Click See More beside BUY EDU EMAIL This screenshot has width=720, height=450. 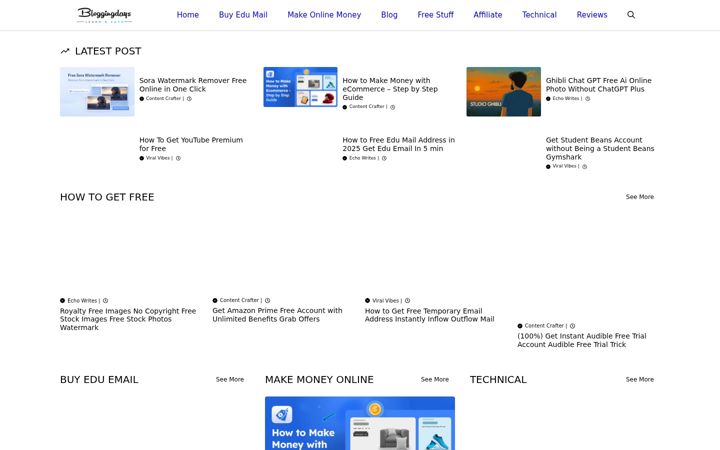(x=230, y=380)
